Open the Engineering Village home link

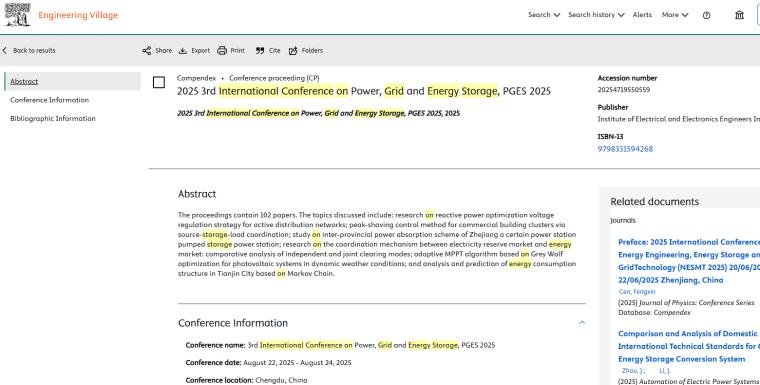[x=78, y=15]
